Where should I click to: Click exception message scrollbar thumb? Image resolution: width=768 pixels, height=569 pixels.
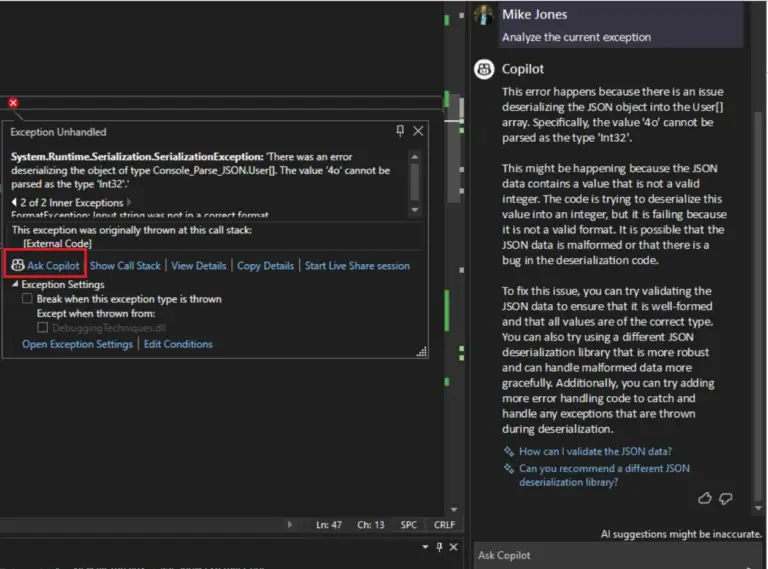(414, 181)
